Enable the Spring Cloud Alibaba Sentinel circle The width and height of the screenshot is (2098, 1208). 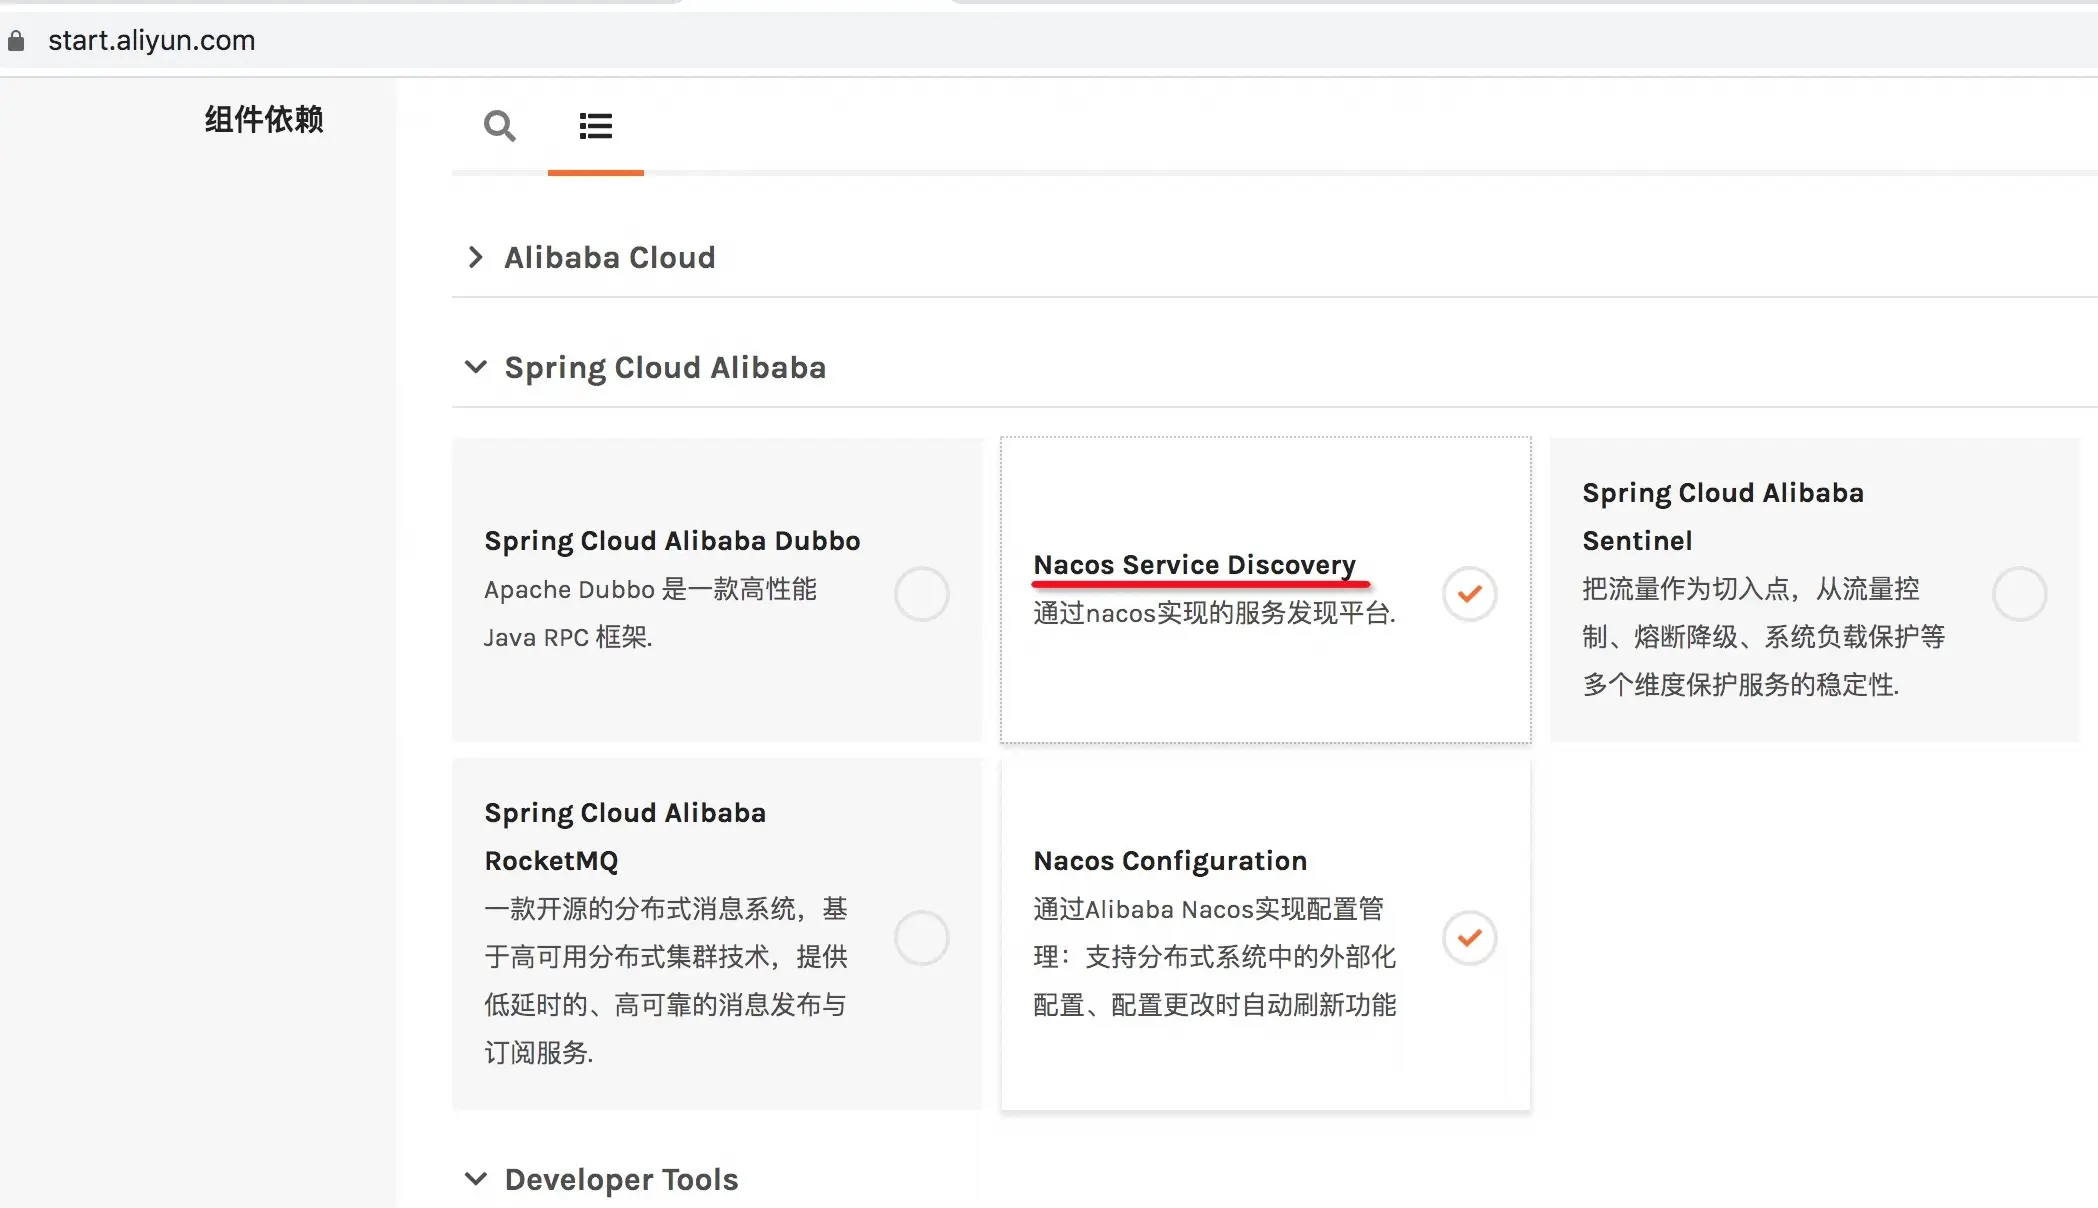click(2019, 594)
